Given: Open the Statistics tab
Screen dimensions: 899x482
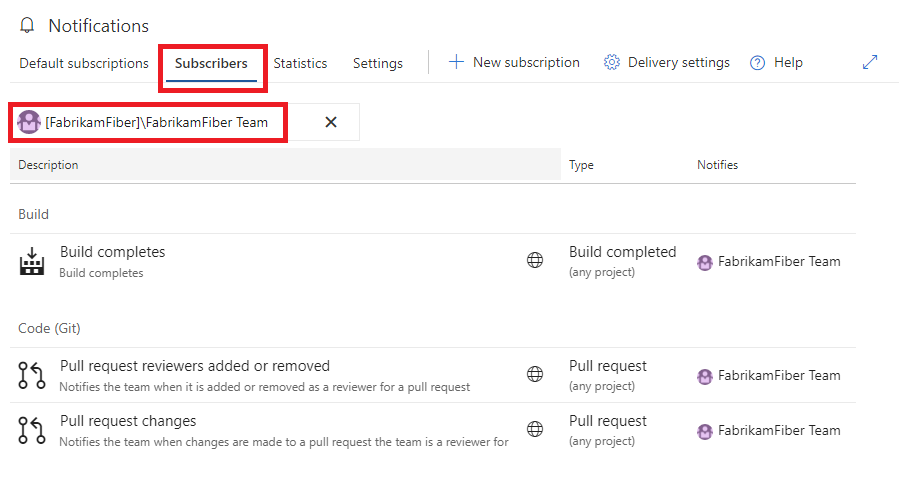Looking at the screenshot, I should (x=300, y=63).
